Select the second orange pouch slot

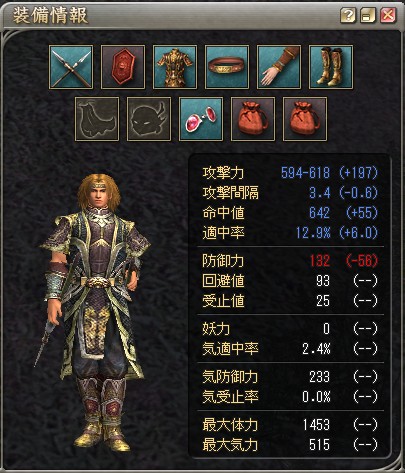(305, 119)
